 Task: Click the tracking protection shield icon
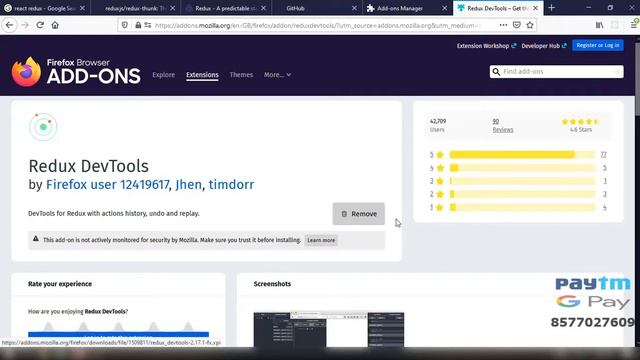[125, 25]
